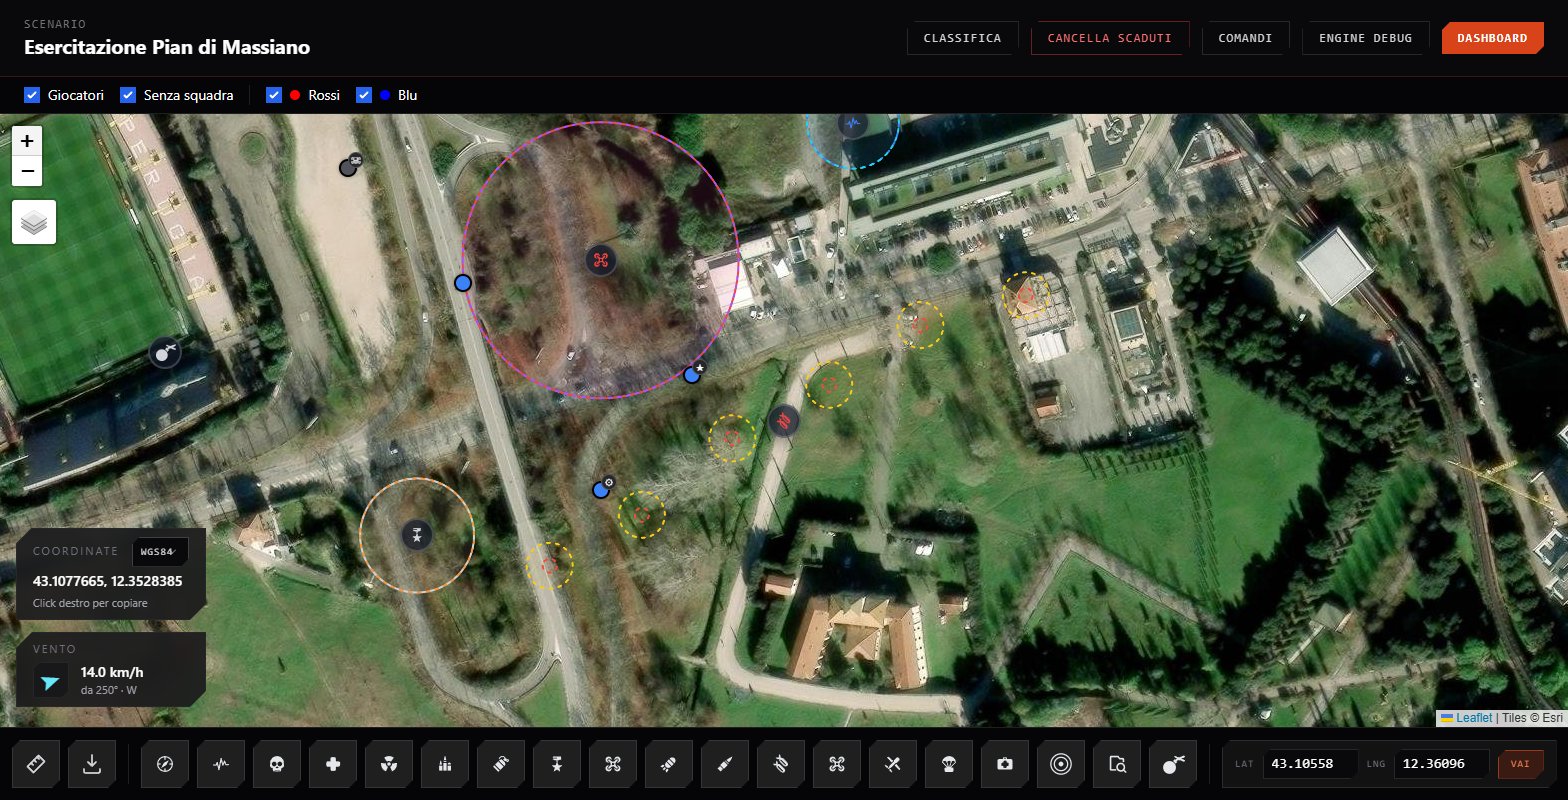
Task: Open the Classifica tab
Action: click(962, 38)
